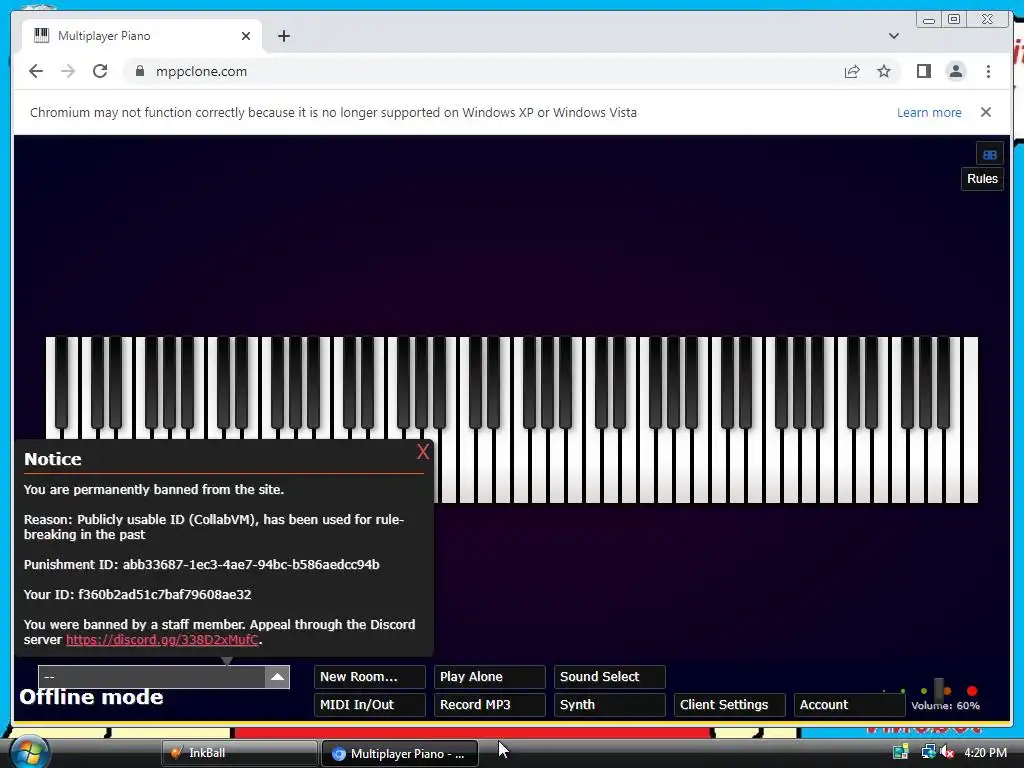Dismiss the Chromium unsupported warning bar

click(x=985, y=112)
